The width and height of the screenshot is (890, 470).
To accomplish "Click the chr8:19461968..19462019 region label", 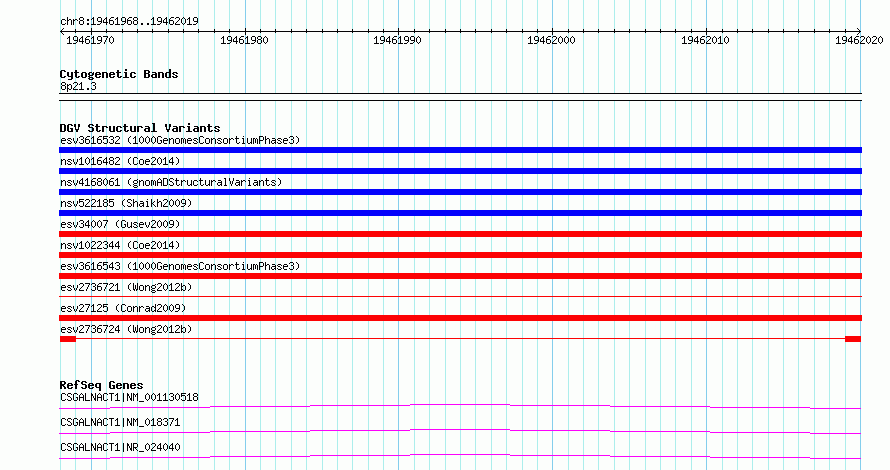I will coord(129,21).
